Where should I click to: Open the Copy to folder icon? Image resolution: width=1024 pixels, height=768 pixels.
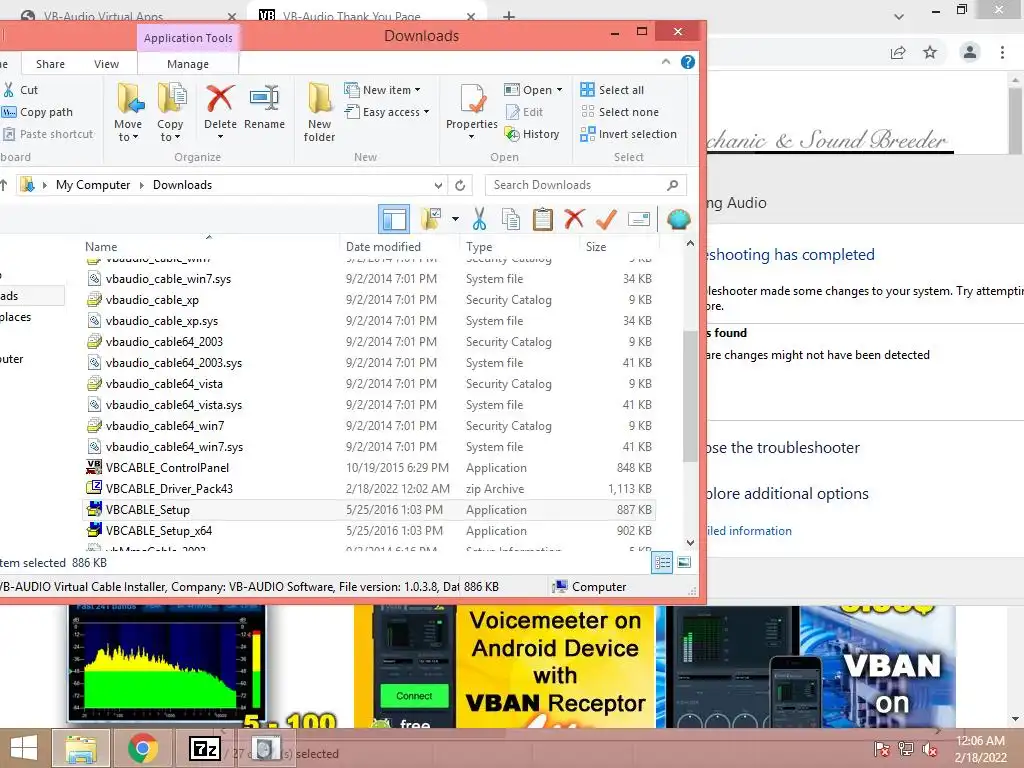(172, 99)
